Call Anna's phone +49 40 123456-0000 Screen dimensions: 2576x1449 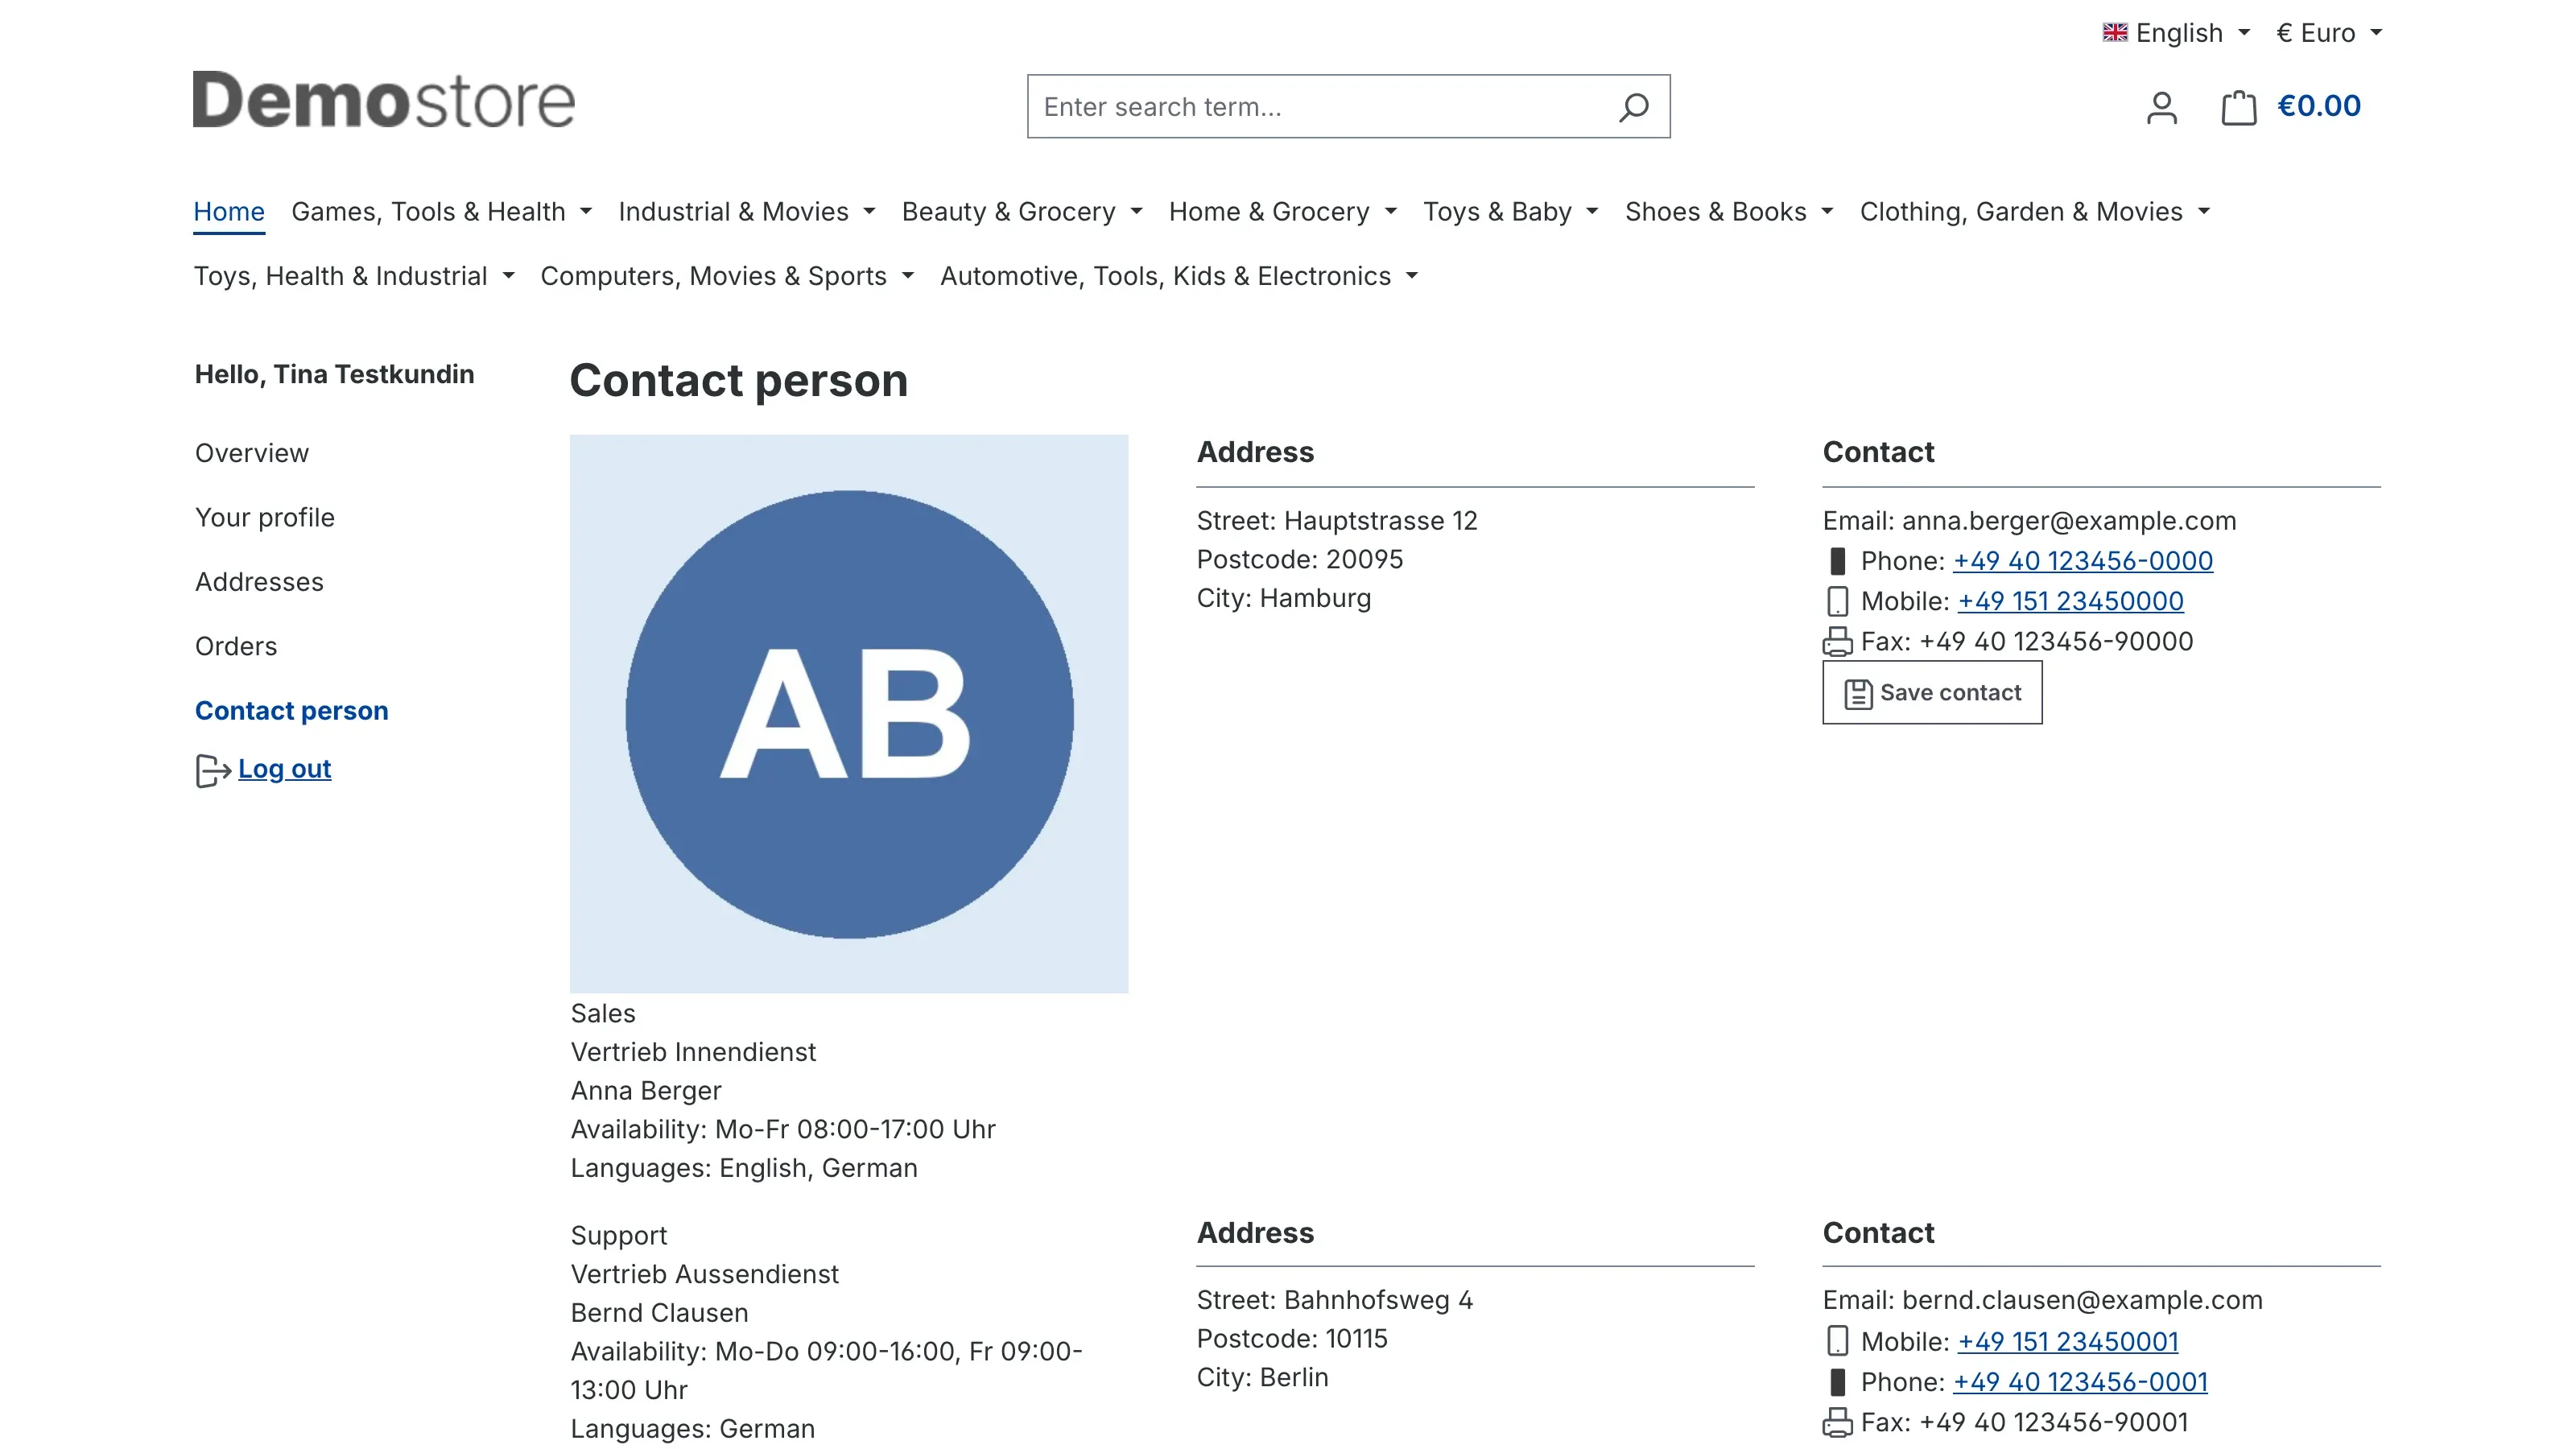[x=2083, y=561]
